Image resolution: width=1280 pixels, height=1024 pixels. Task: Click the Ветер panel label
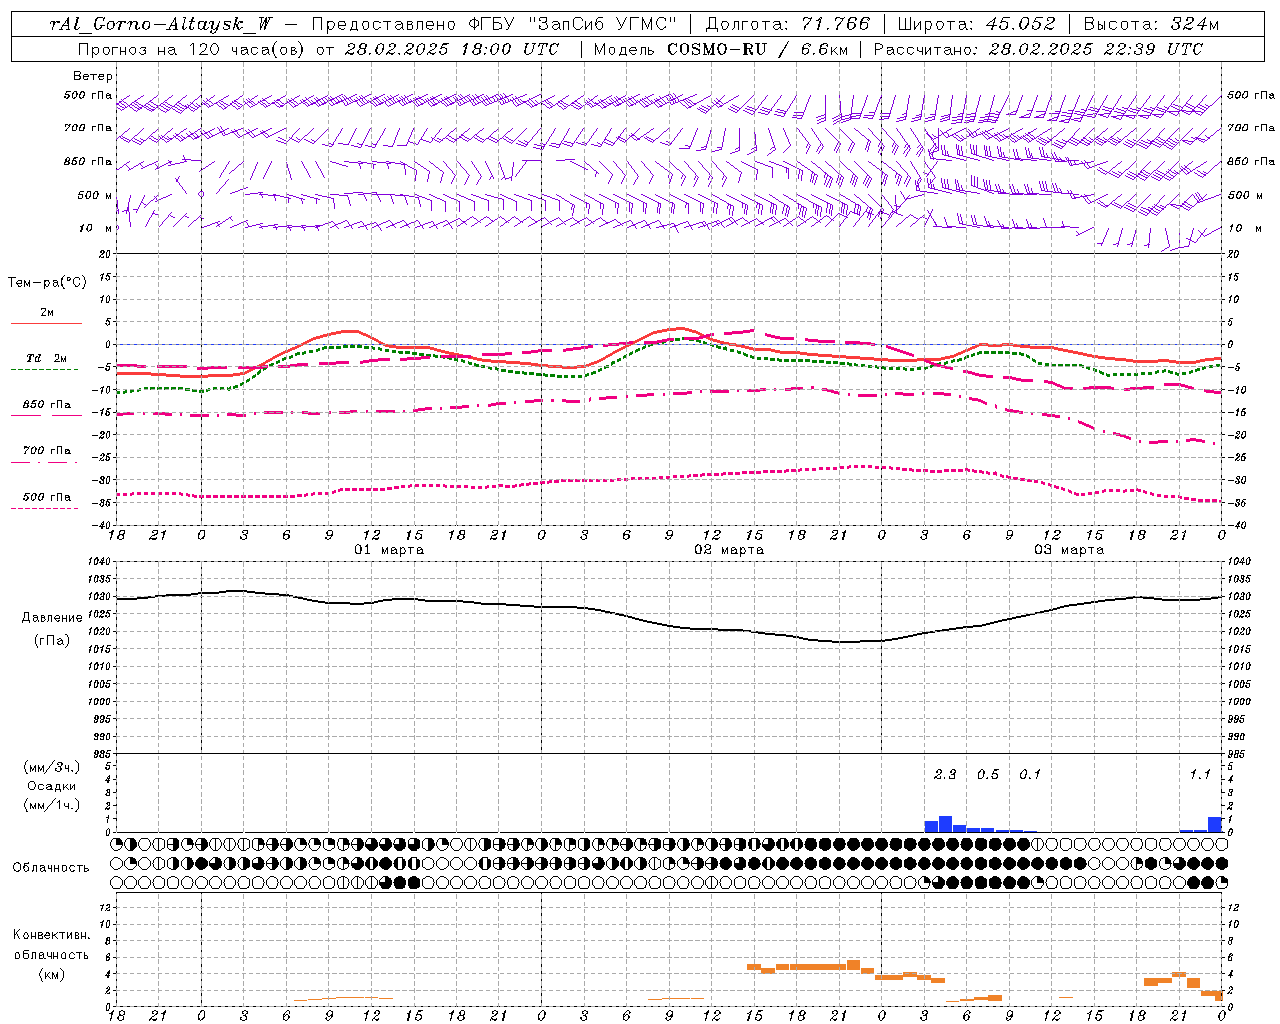tap(93, 76)
